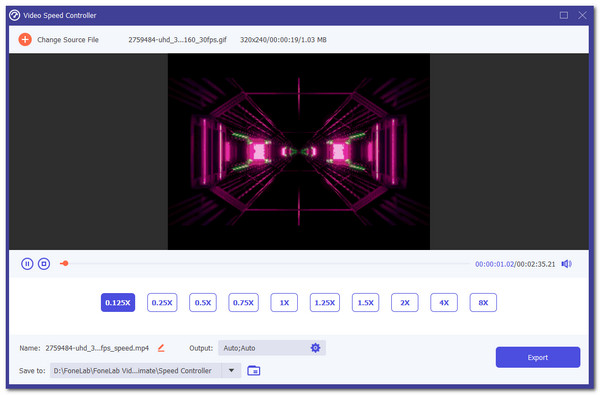
Task: Select the 8X speed option
Action: click(483, 303)
